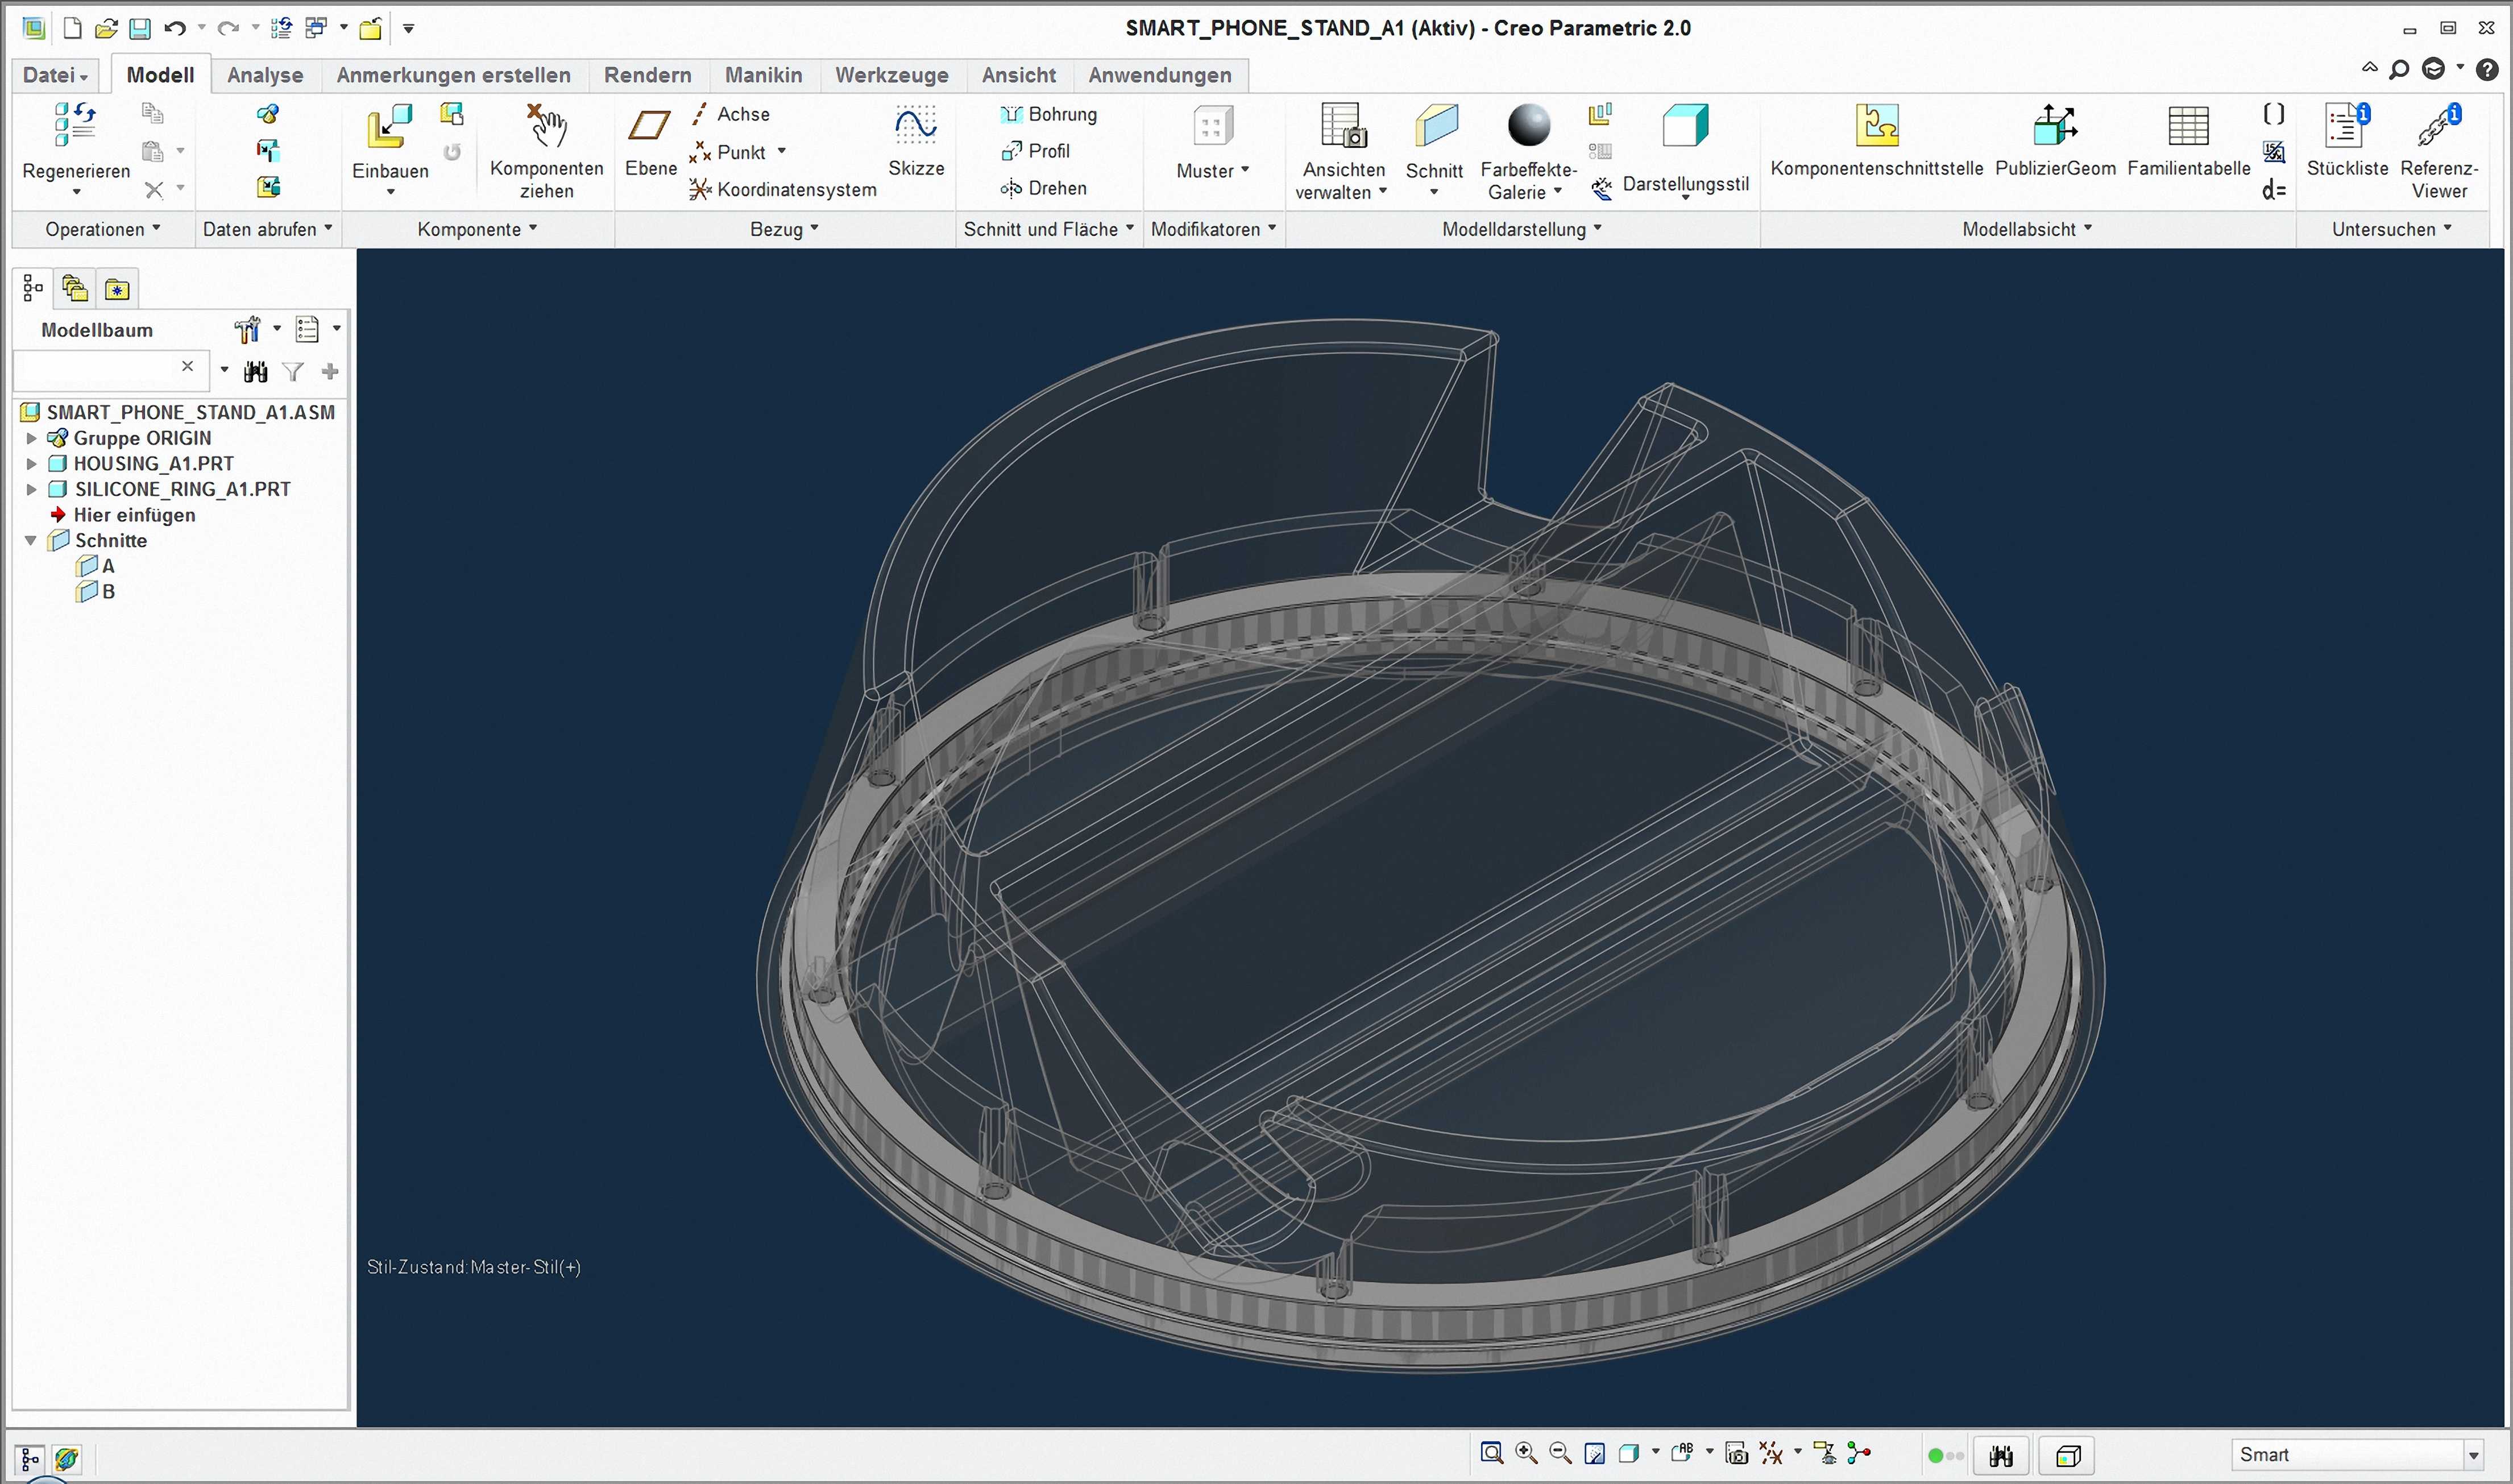Image resolution: width=2513 pixels, height=1484 pixels.
Task: Click the Regenerieren icon
Action: pyautogui.click(x=75, y=124)
